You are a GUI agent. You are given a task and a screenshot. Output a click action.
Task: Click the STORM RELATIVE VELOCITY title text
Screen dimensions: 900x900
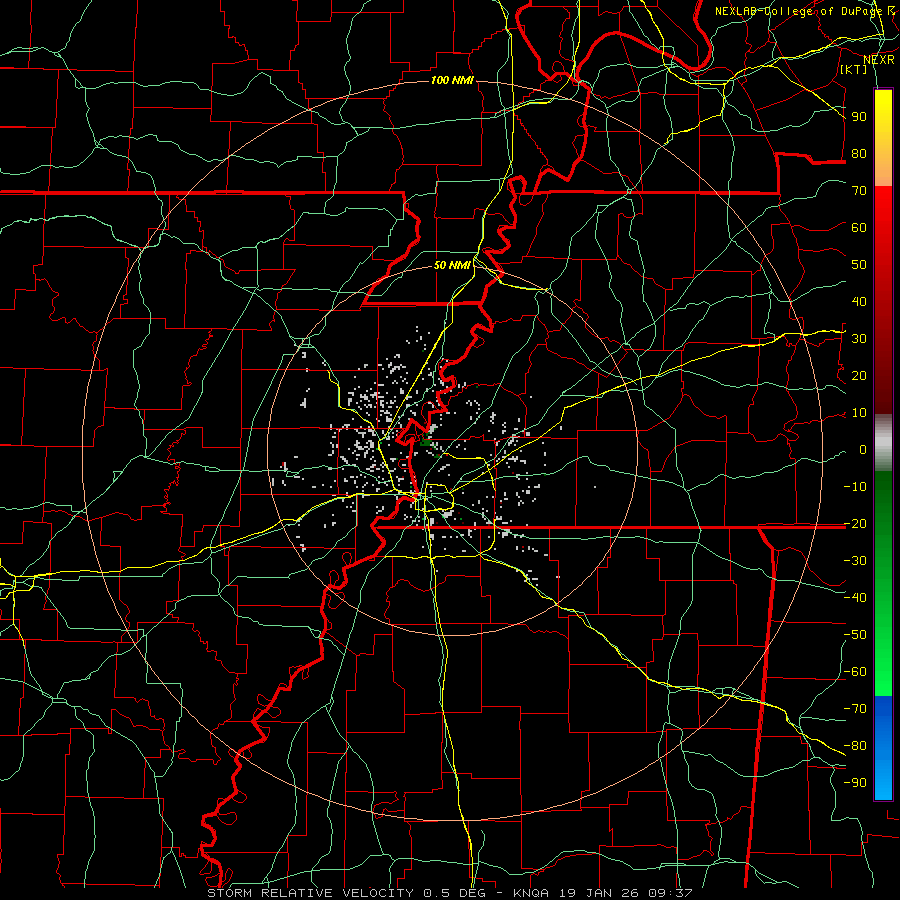tap(310, 893)
